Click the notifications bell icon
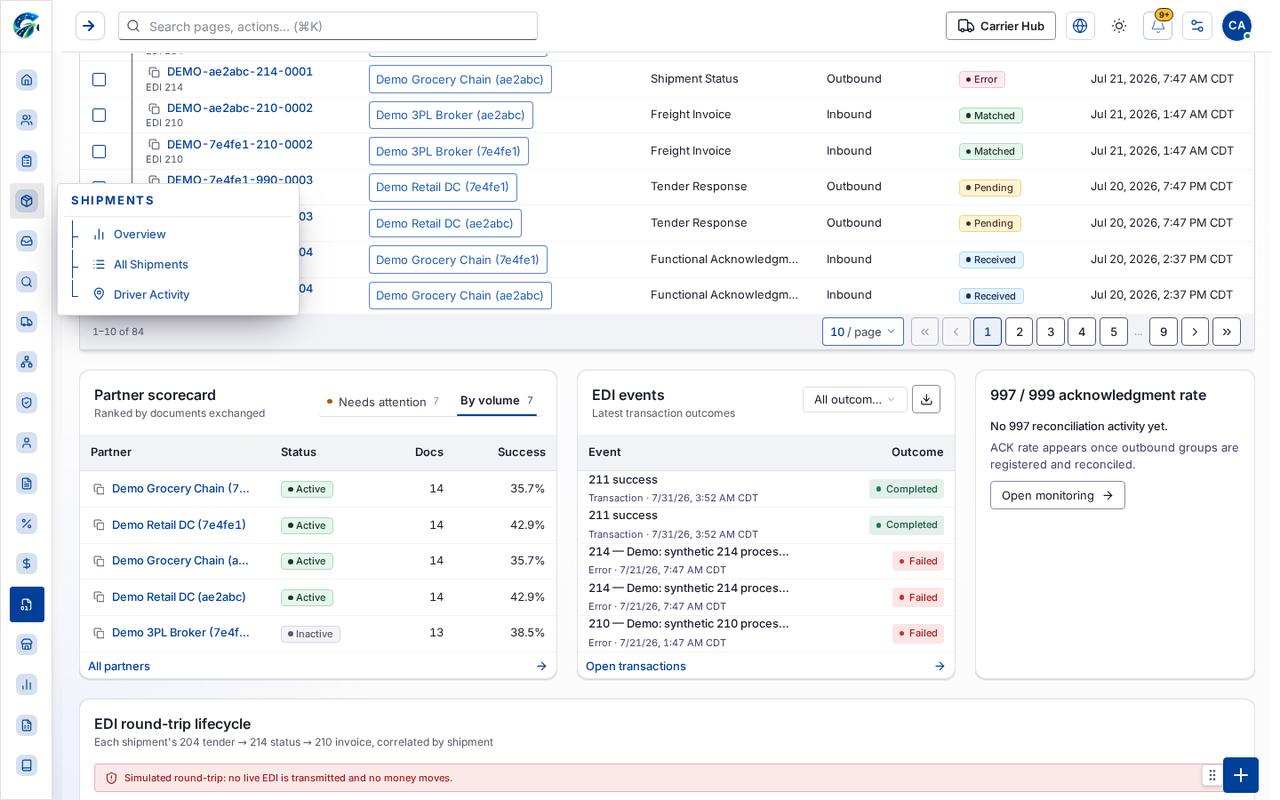The height and width of the screenshot is (800, 1280). tap(1157, 26)
